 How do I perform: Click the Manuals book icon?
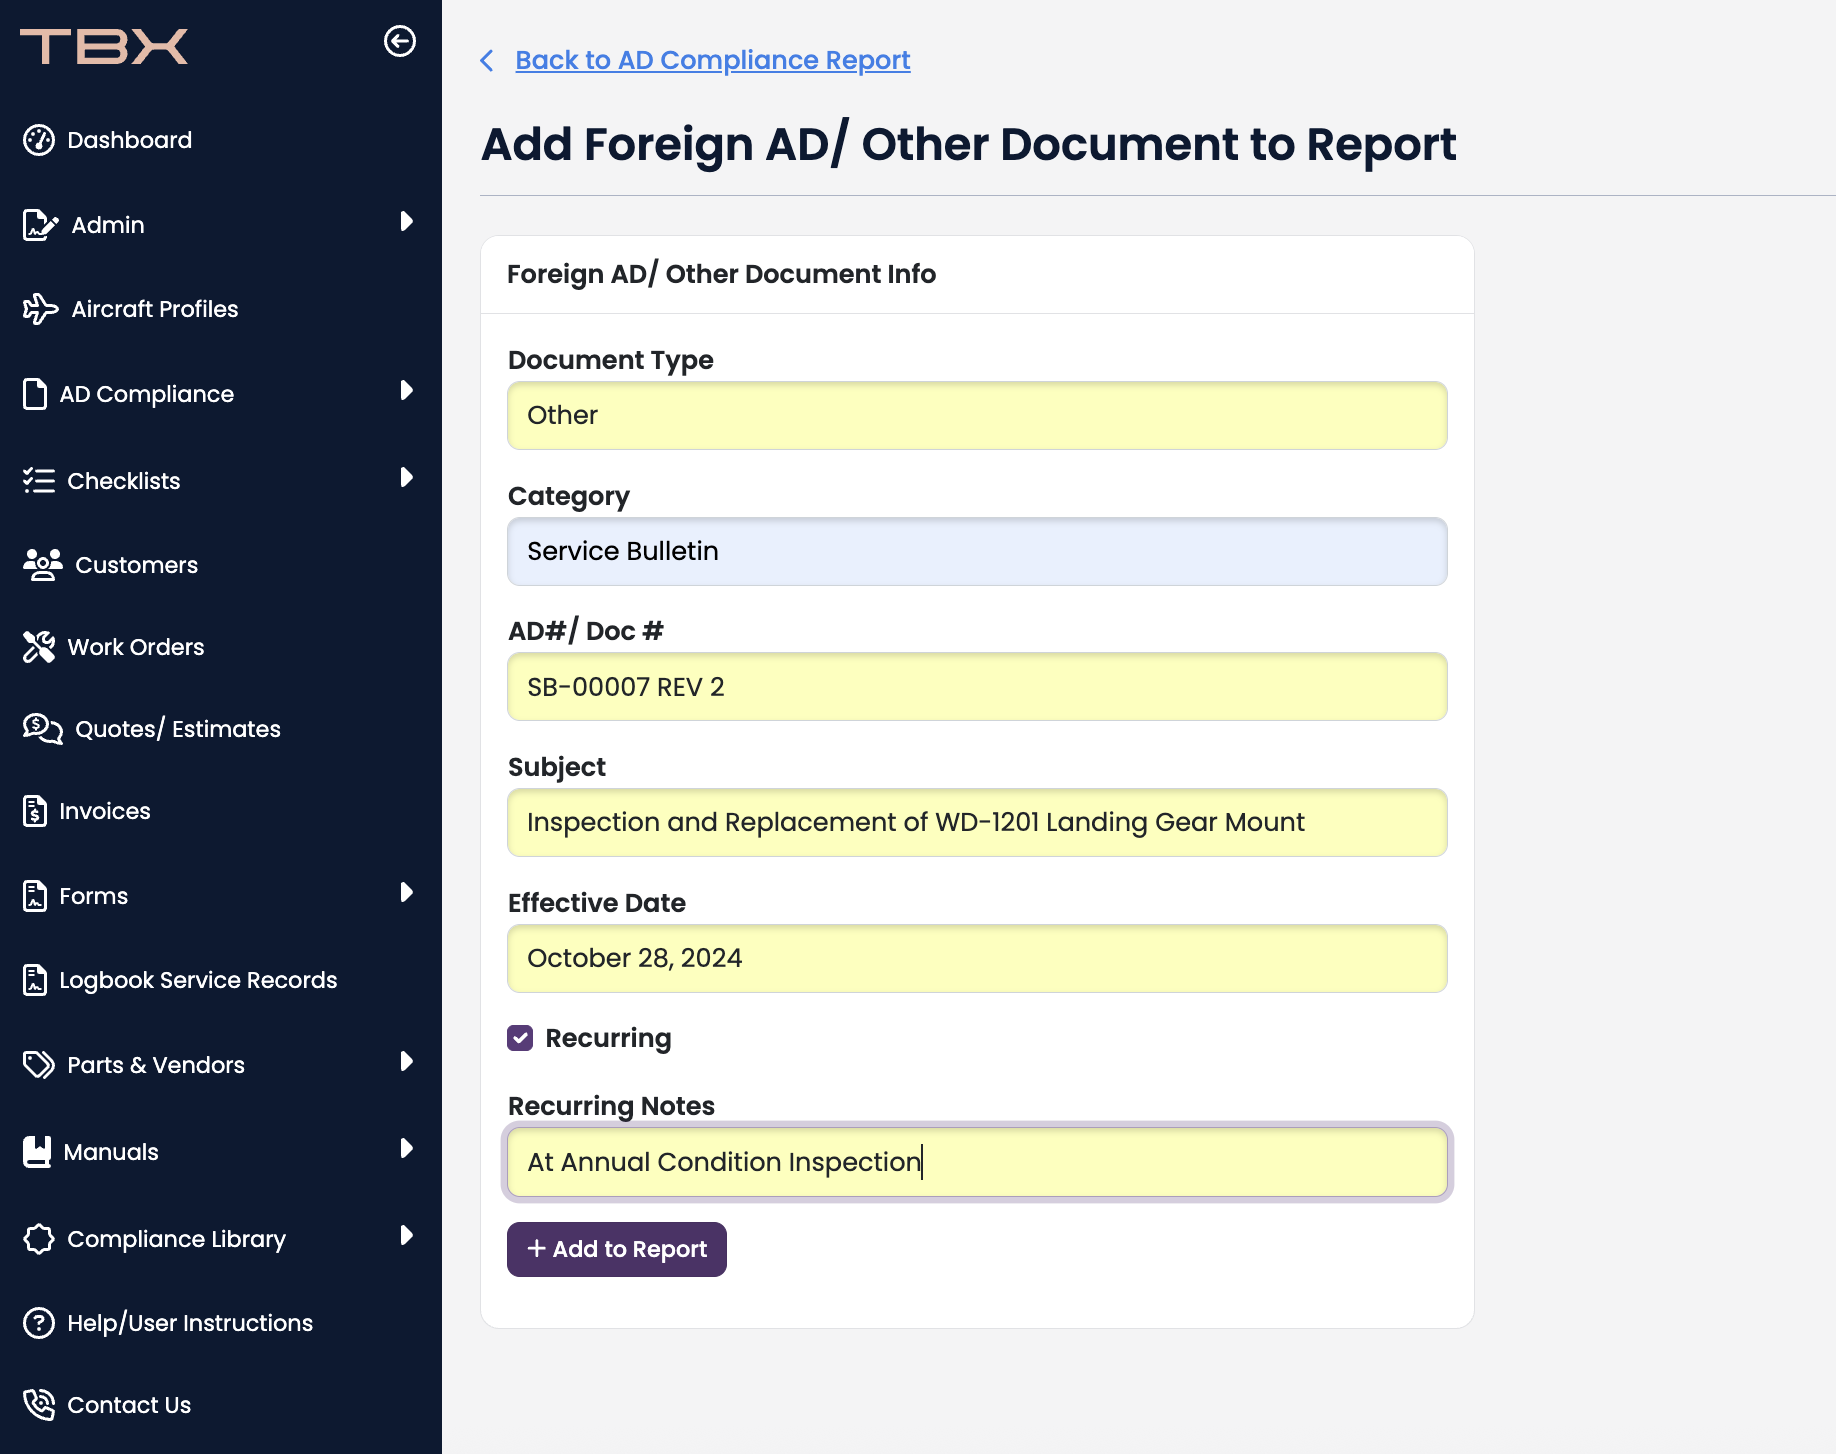[37, 1152]
